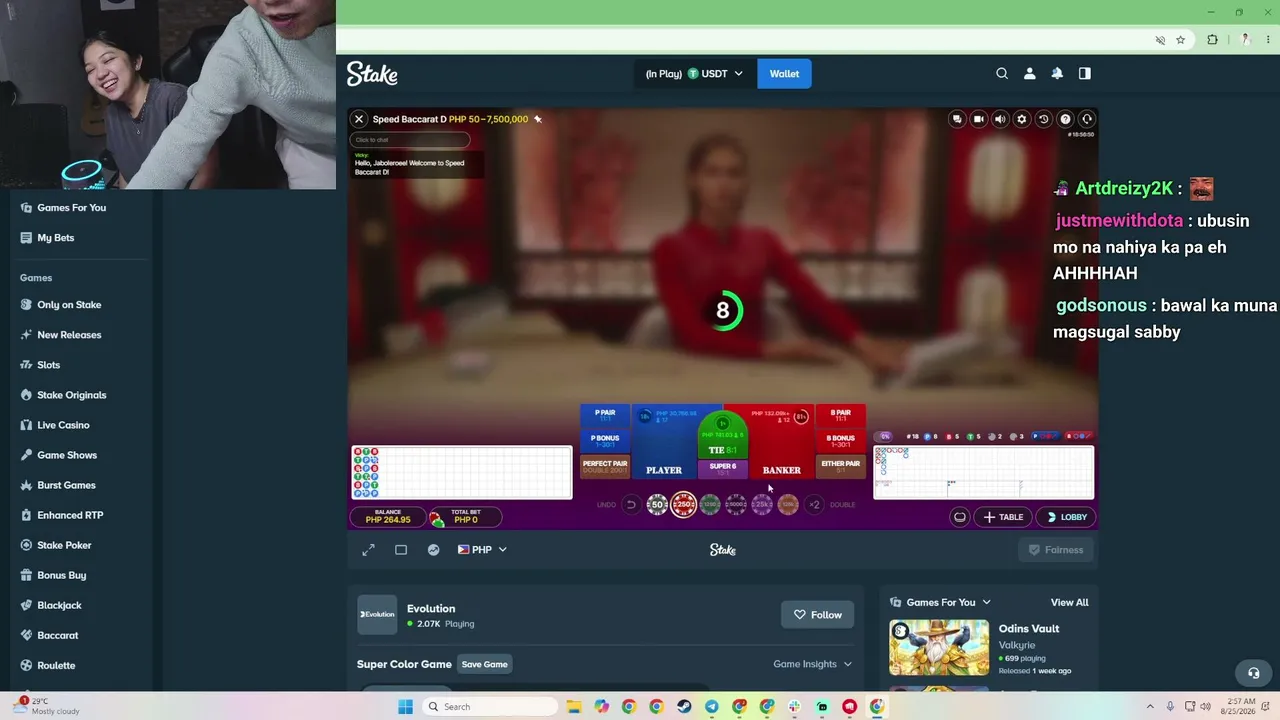Bet on EITHER PAIR
The width and height of the screenshot is (1280, 720).
840,466
